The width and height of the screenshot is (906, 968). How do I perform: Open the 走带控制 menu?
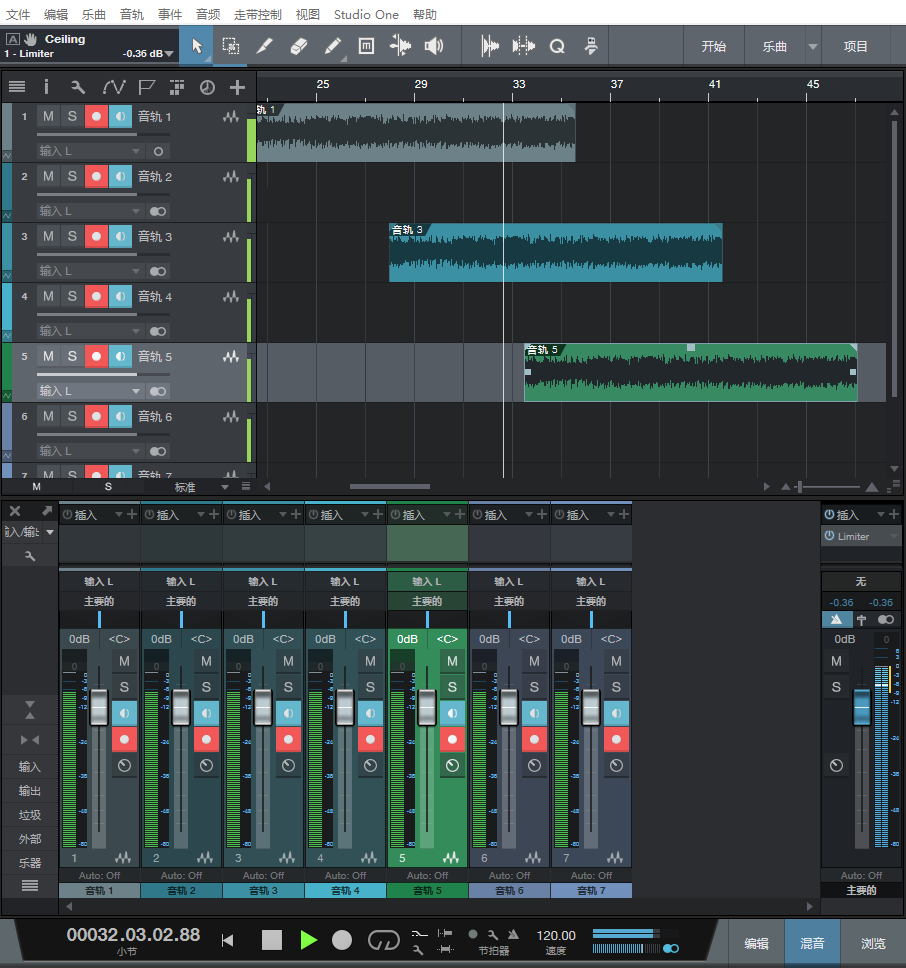click(x=258, y=14)
